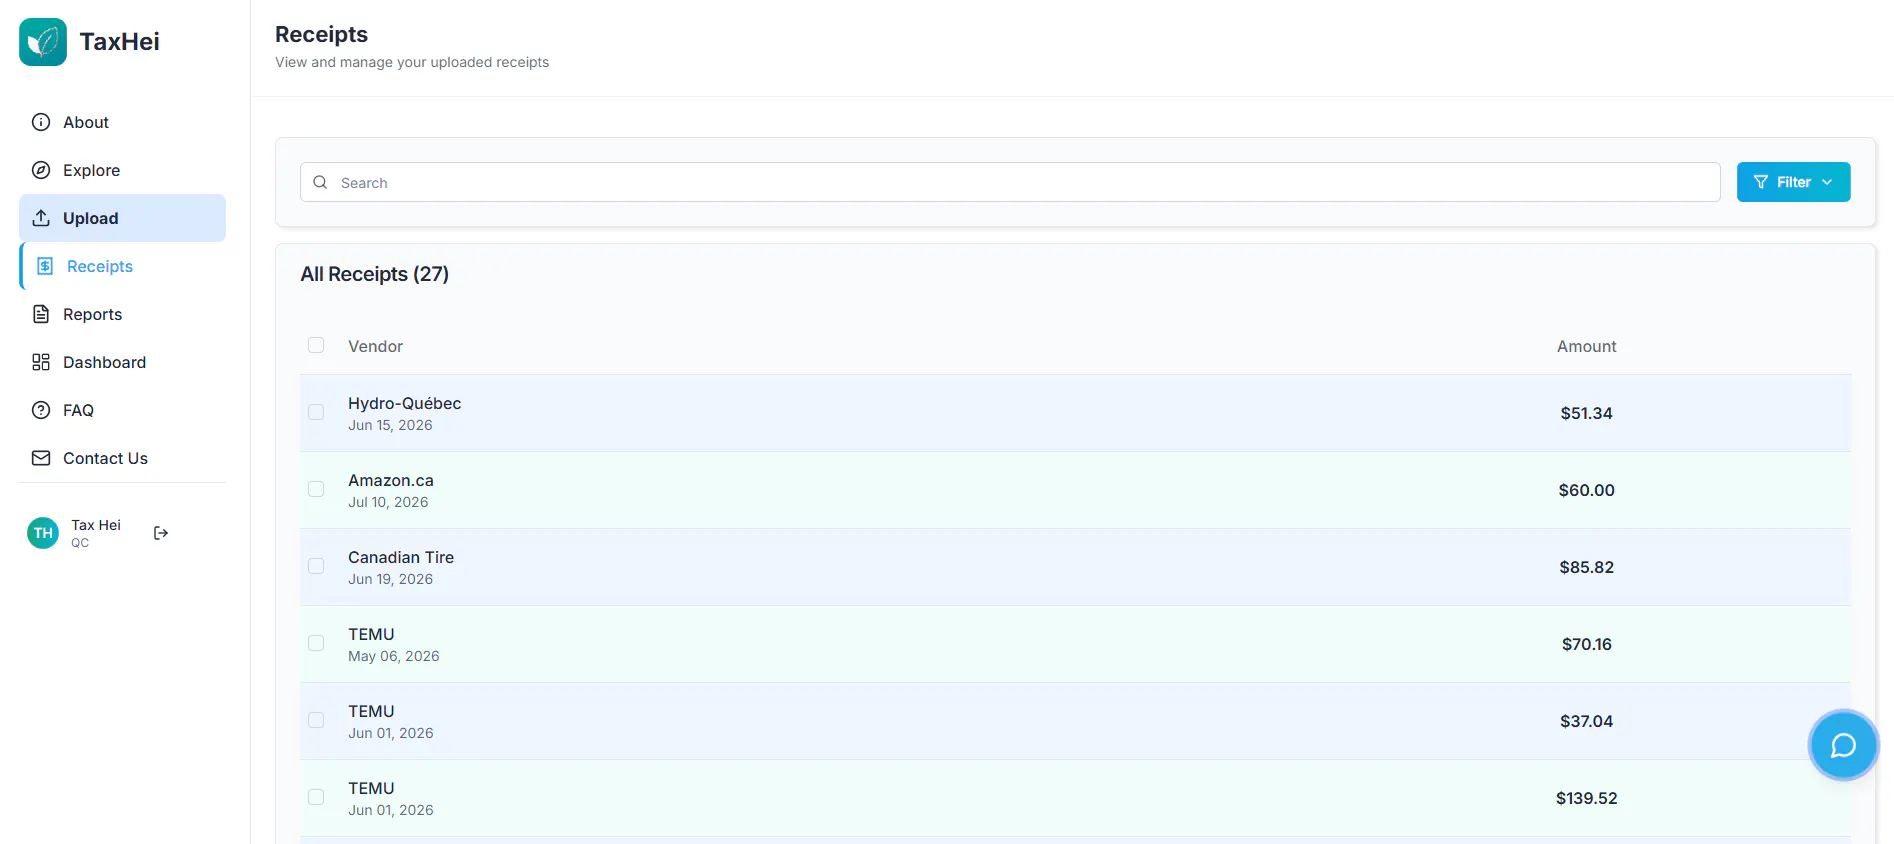Viewport: 1894px width, 844px height.
Task: Check the Amazon.ca receipt checkbox
Action: click(x=316, y=489)
